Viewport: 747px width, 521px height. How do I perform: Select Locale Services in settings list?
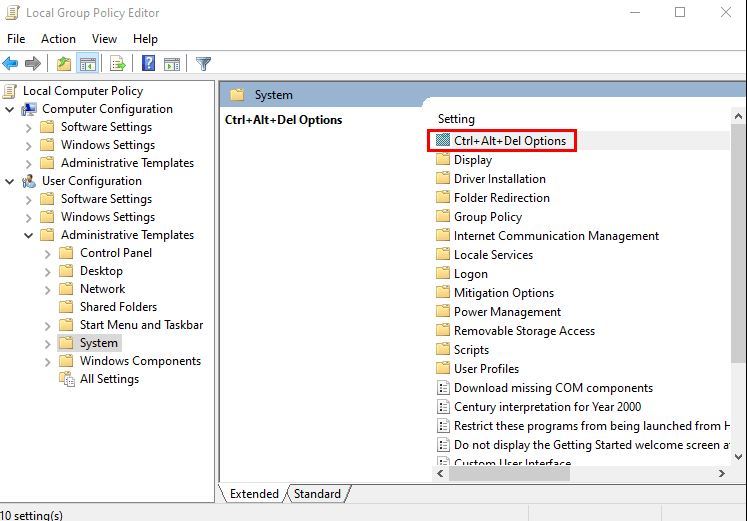[x=493, y=255]
